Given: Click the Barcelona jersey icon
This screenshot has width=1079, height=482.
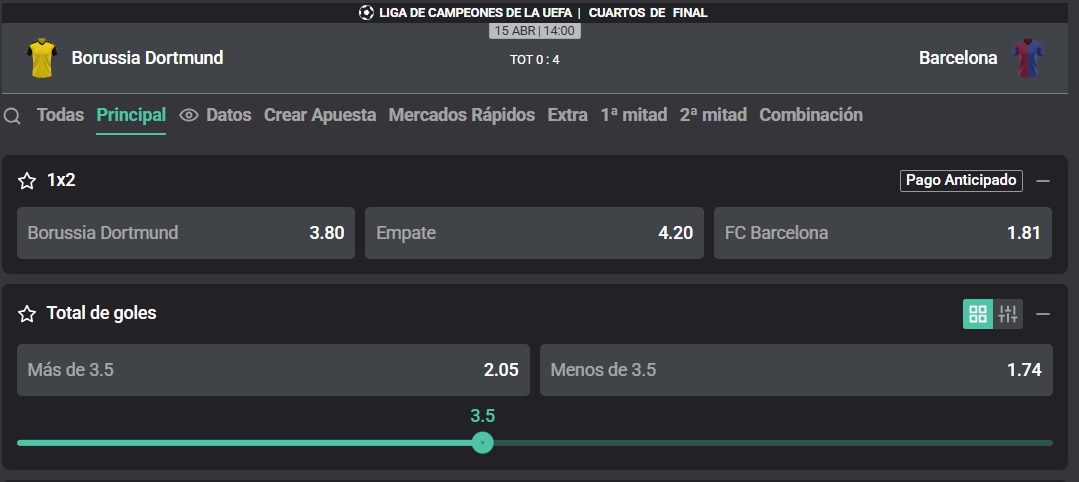Looking at the screenshot, I should 1027,58.
